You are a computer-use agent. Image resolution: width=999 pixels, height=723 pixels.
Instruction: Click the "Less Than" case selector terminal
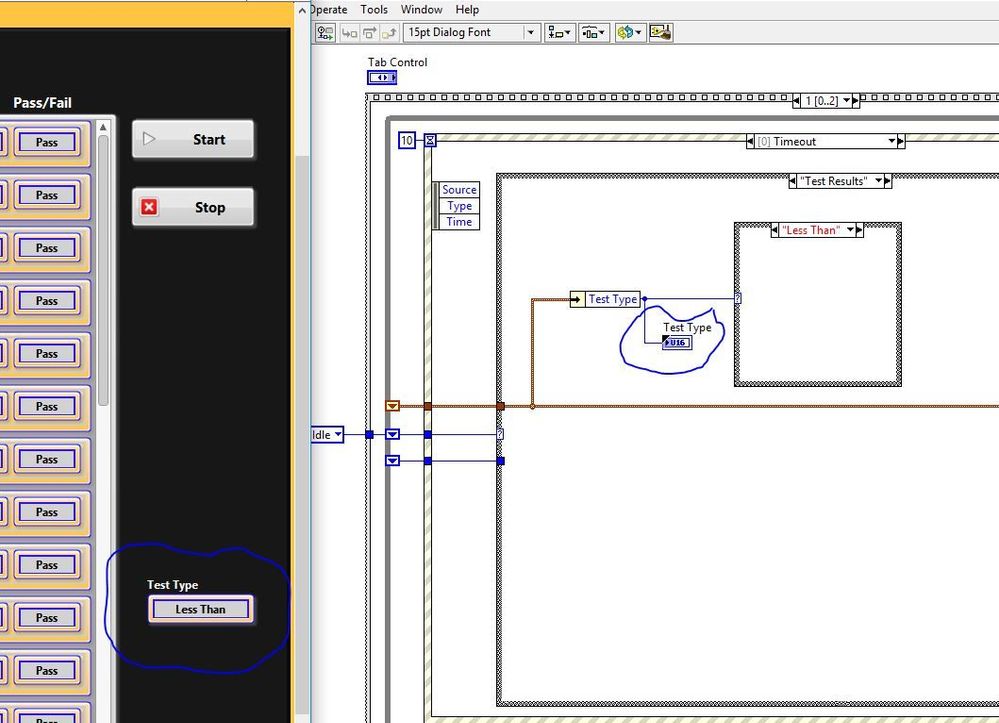point(738,298)
